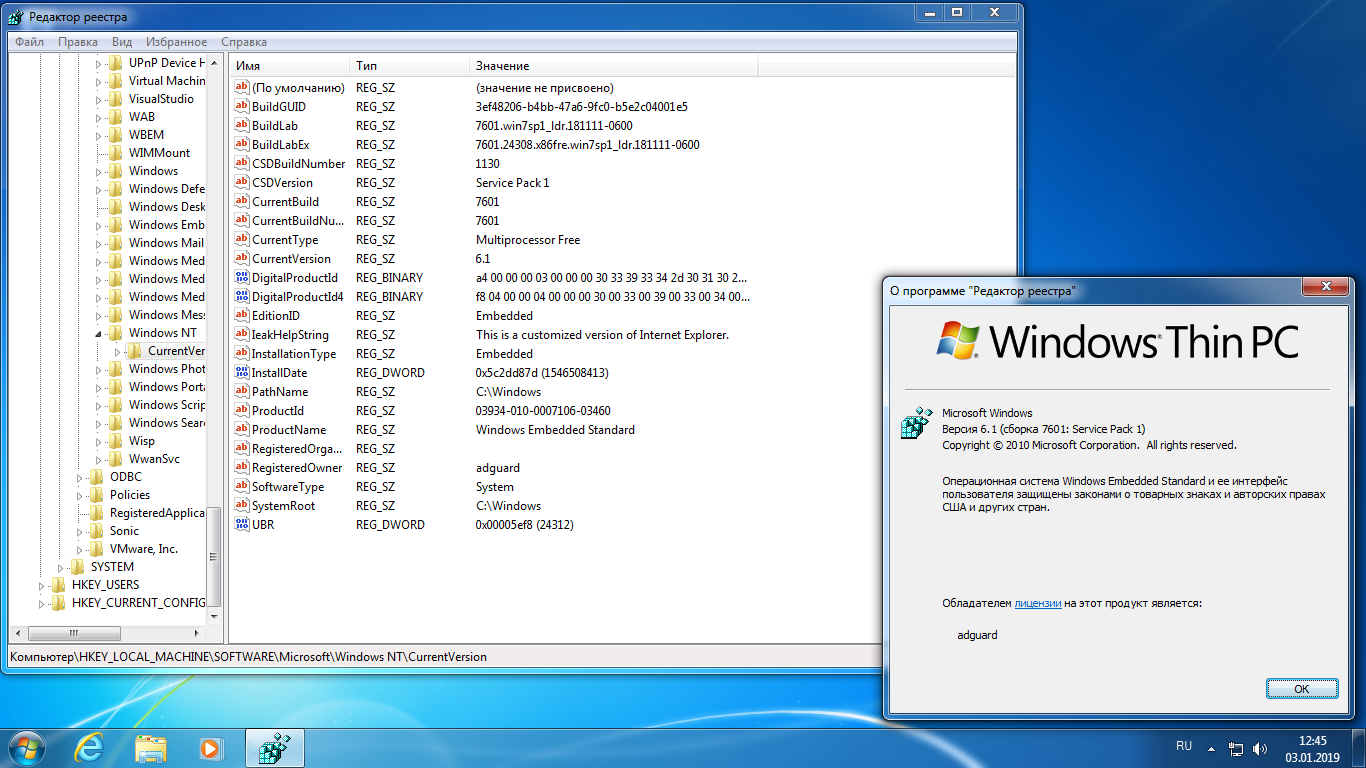Sort by the Значение column header
The height and width of the screenshot is (768, 1366).
(614, 66)
